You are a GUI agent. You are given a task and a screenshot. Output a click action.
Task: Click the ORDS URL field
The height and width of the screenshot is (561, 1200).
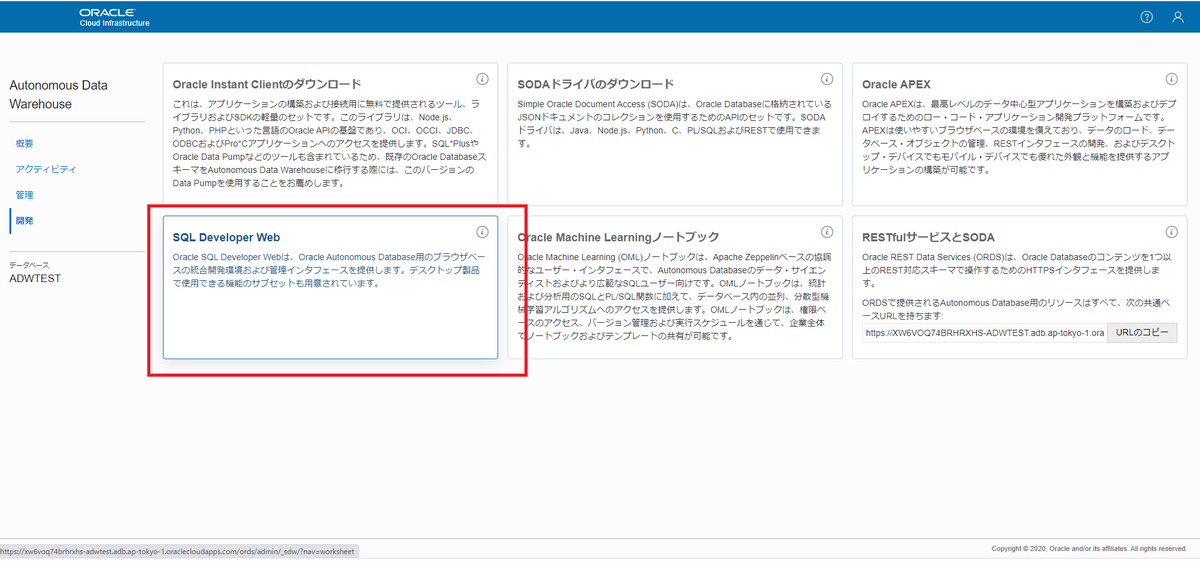(984, 333)
